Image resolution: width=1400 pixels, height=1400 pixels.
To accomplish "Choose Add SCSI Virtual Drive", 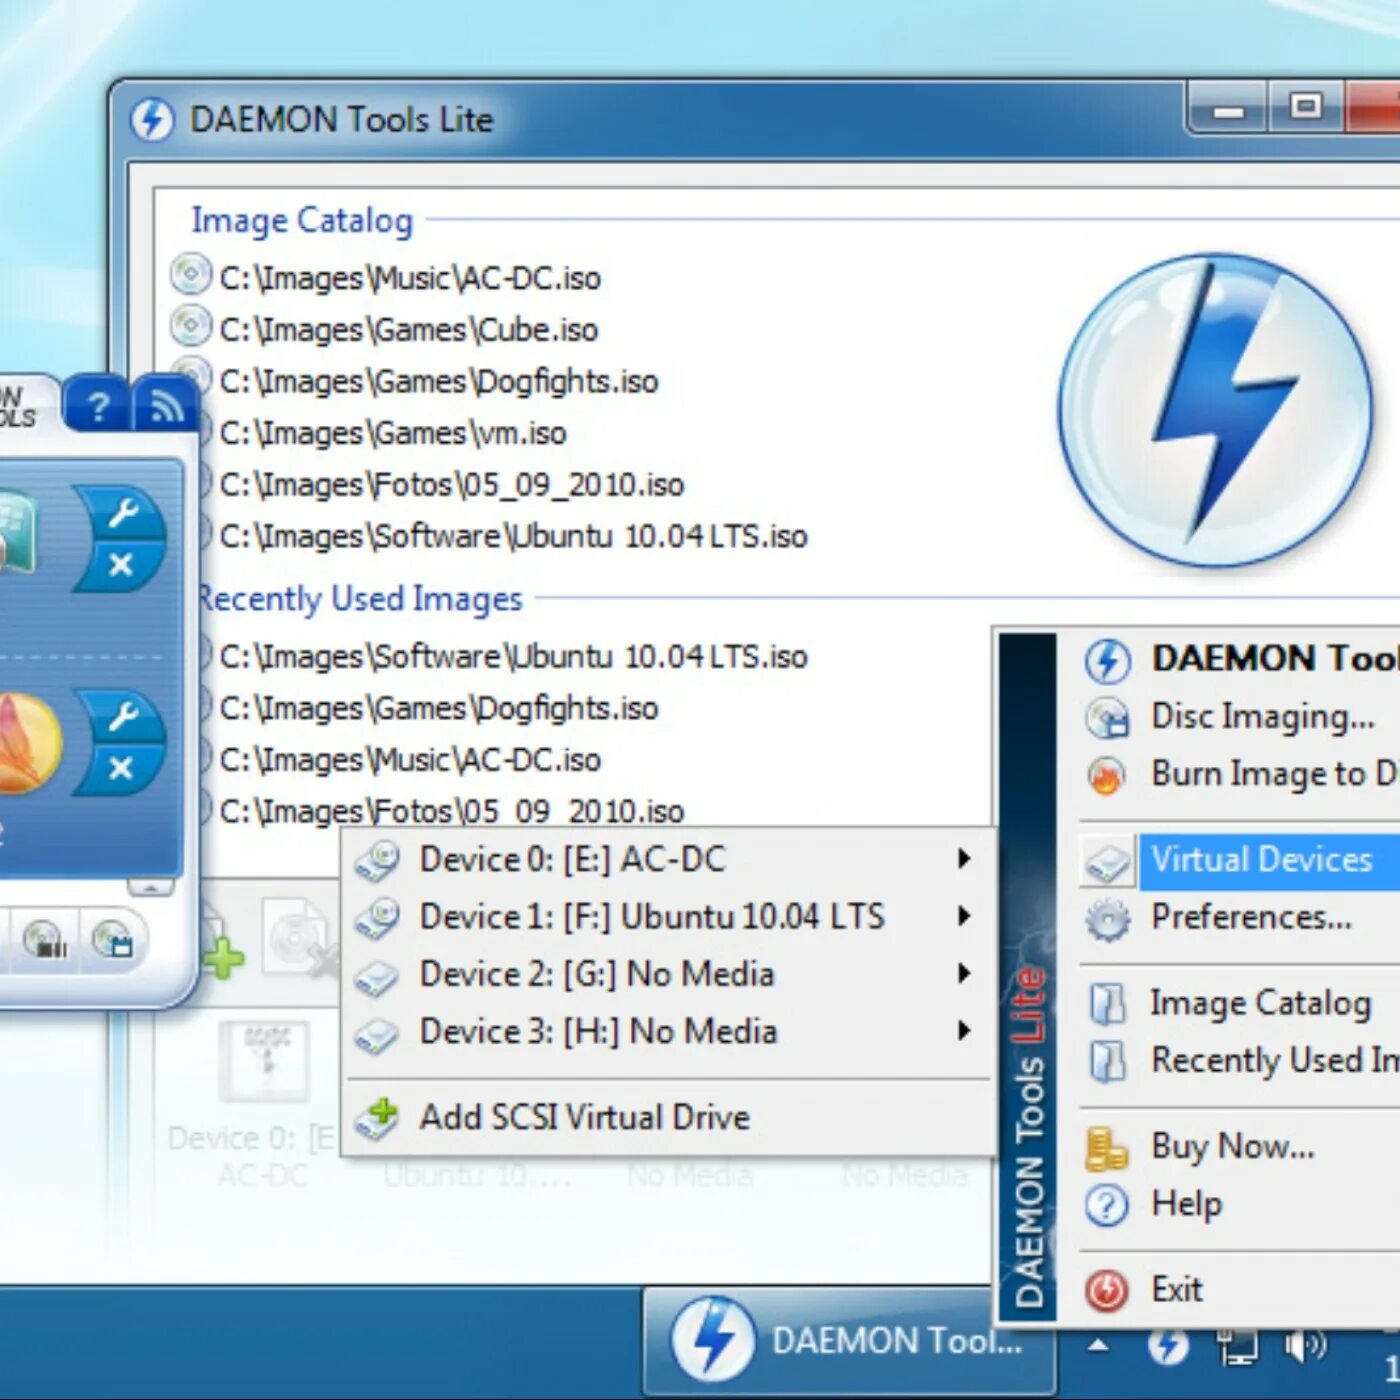I will point(669,1117).
